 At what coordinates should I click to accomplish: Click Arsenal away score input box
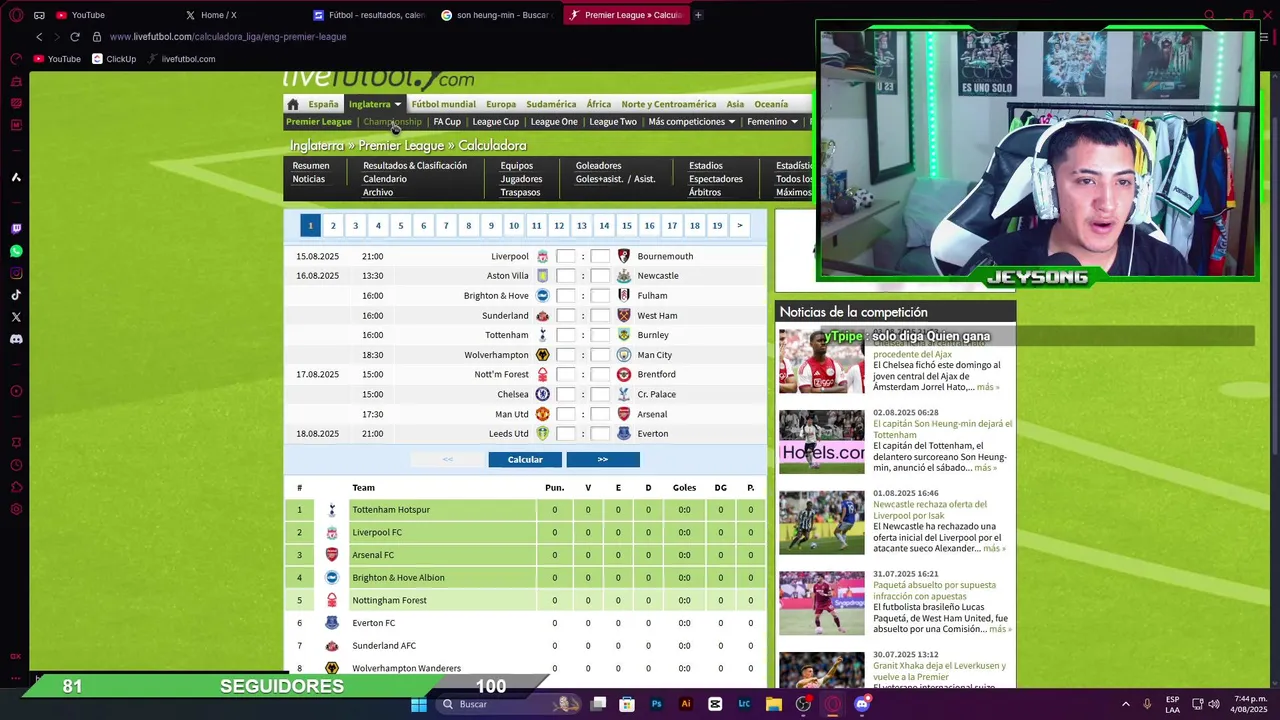600,414
